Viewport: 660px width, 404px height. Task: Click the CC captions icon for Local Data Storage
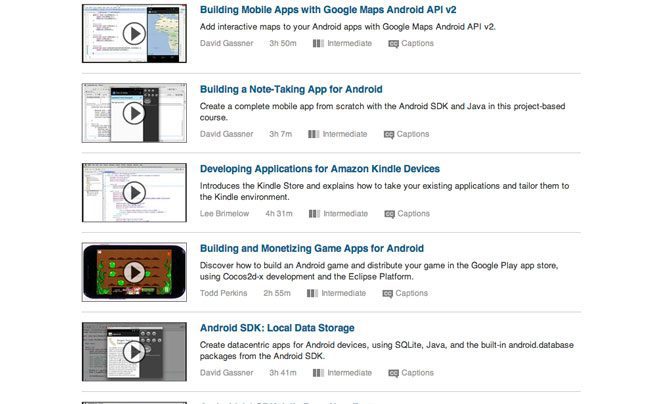coord(393,373)
